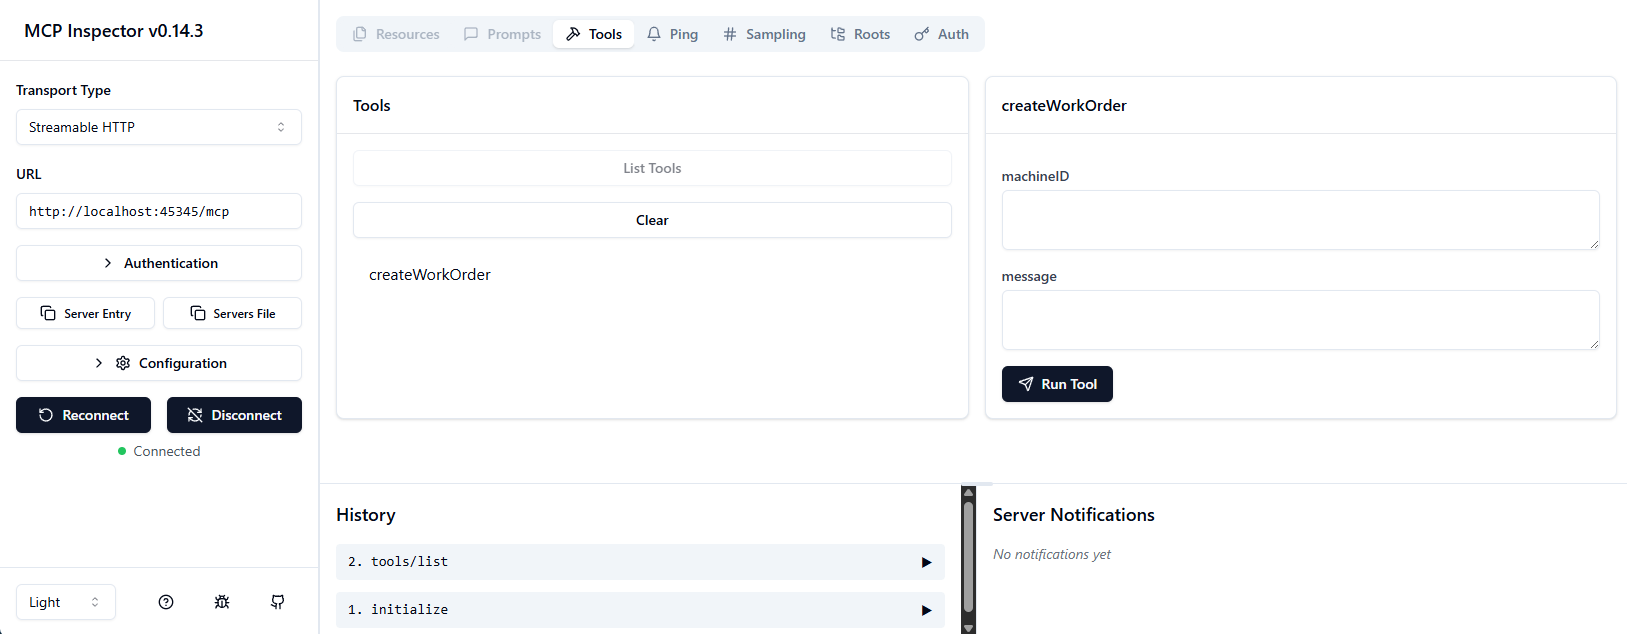Expand the Authentication section
The image size is (1627, 634).
click(x=159, y=263)
